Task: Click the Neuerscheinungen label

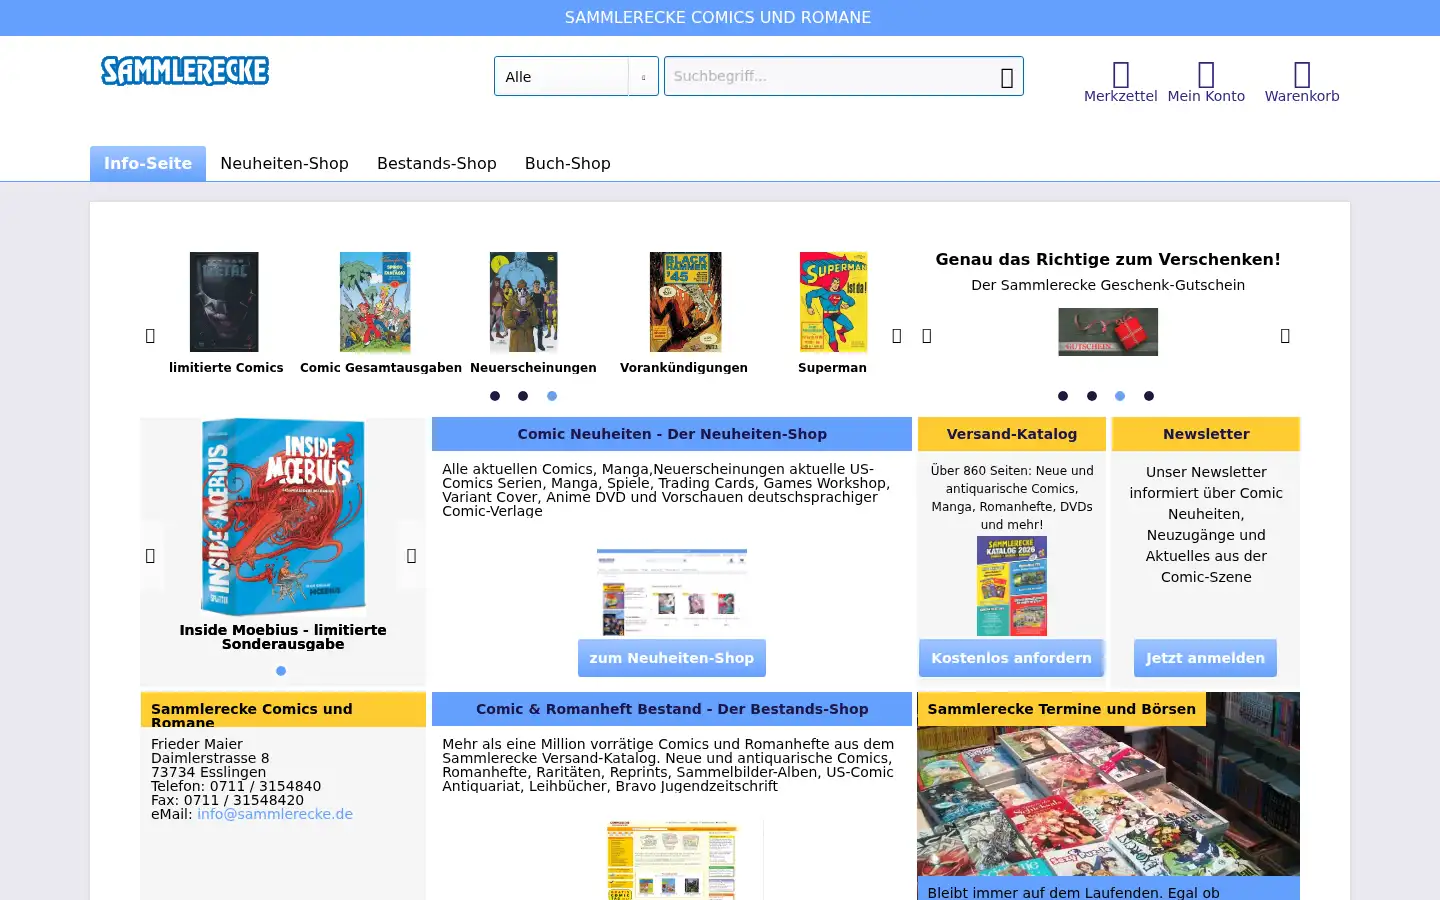Action: (533, 368)
